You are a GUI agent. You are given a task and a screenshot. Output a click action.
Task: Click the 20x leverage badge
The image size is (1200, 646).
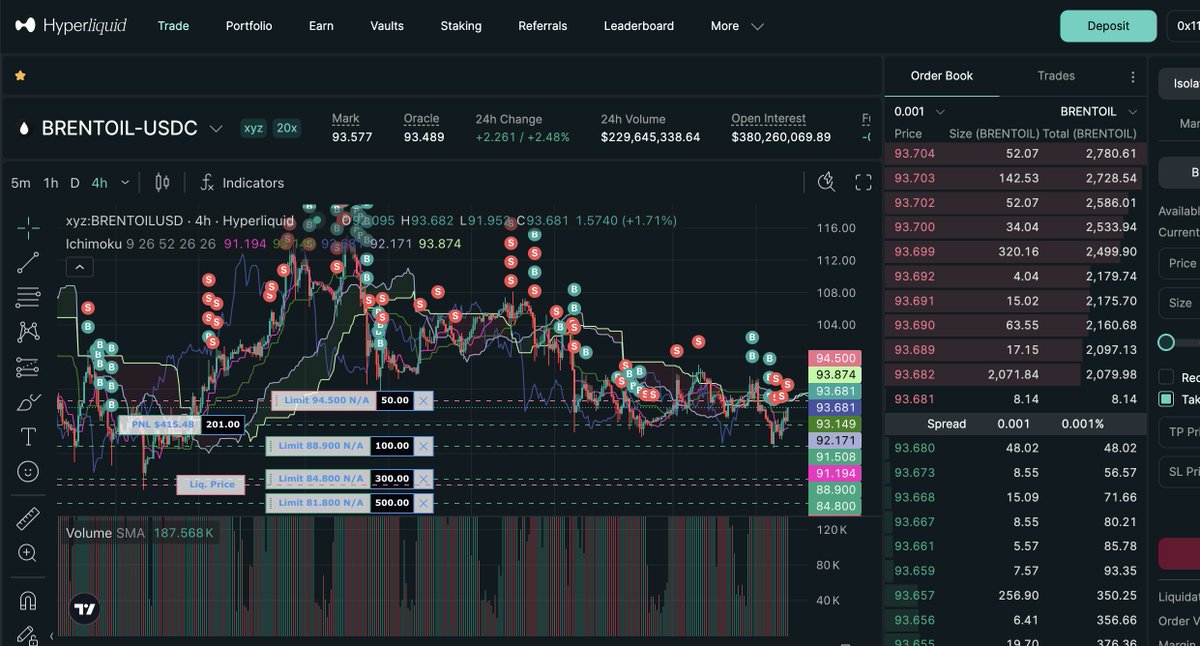[x=287, y=128]
